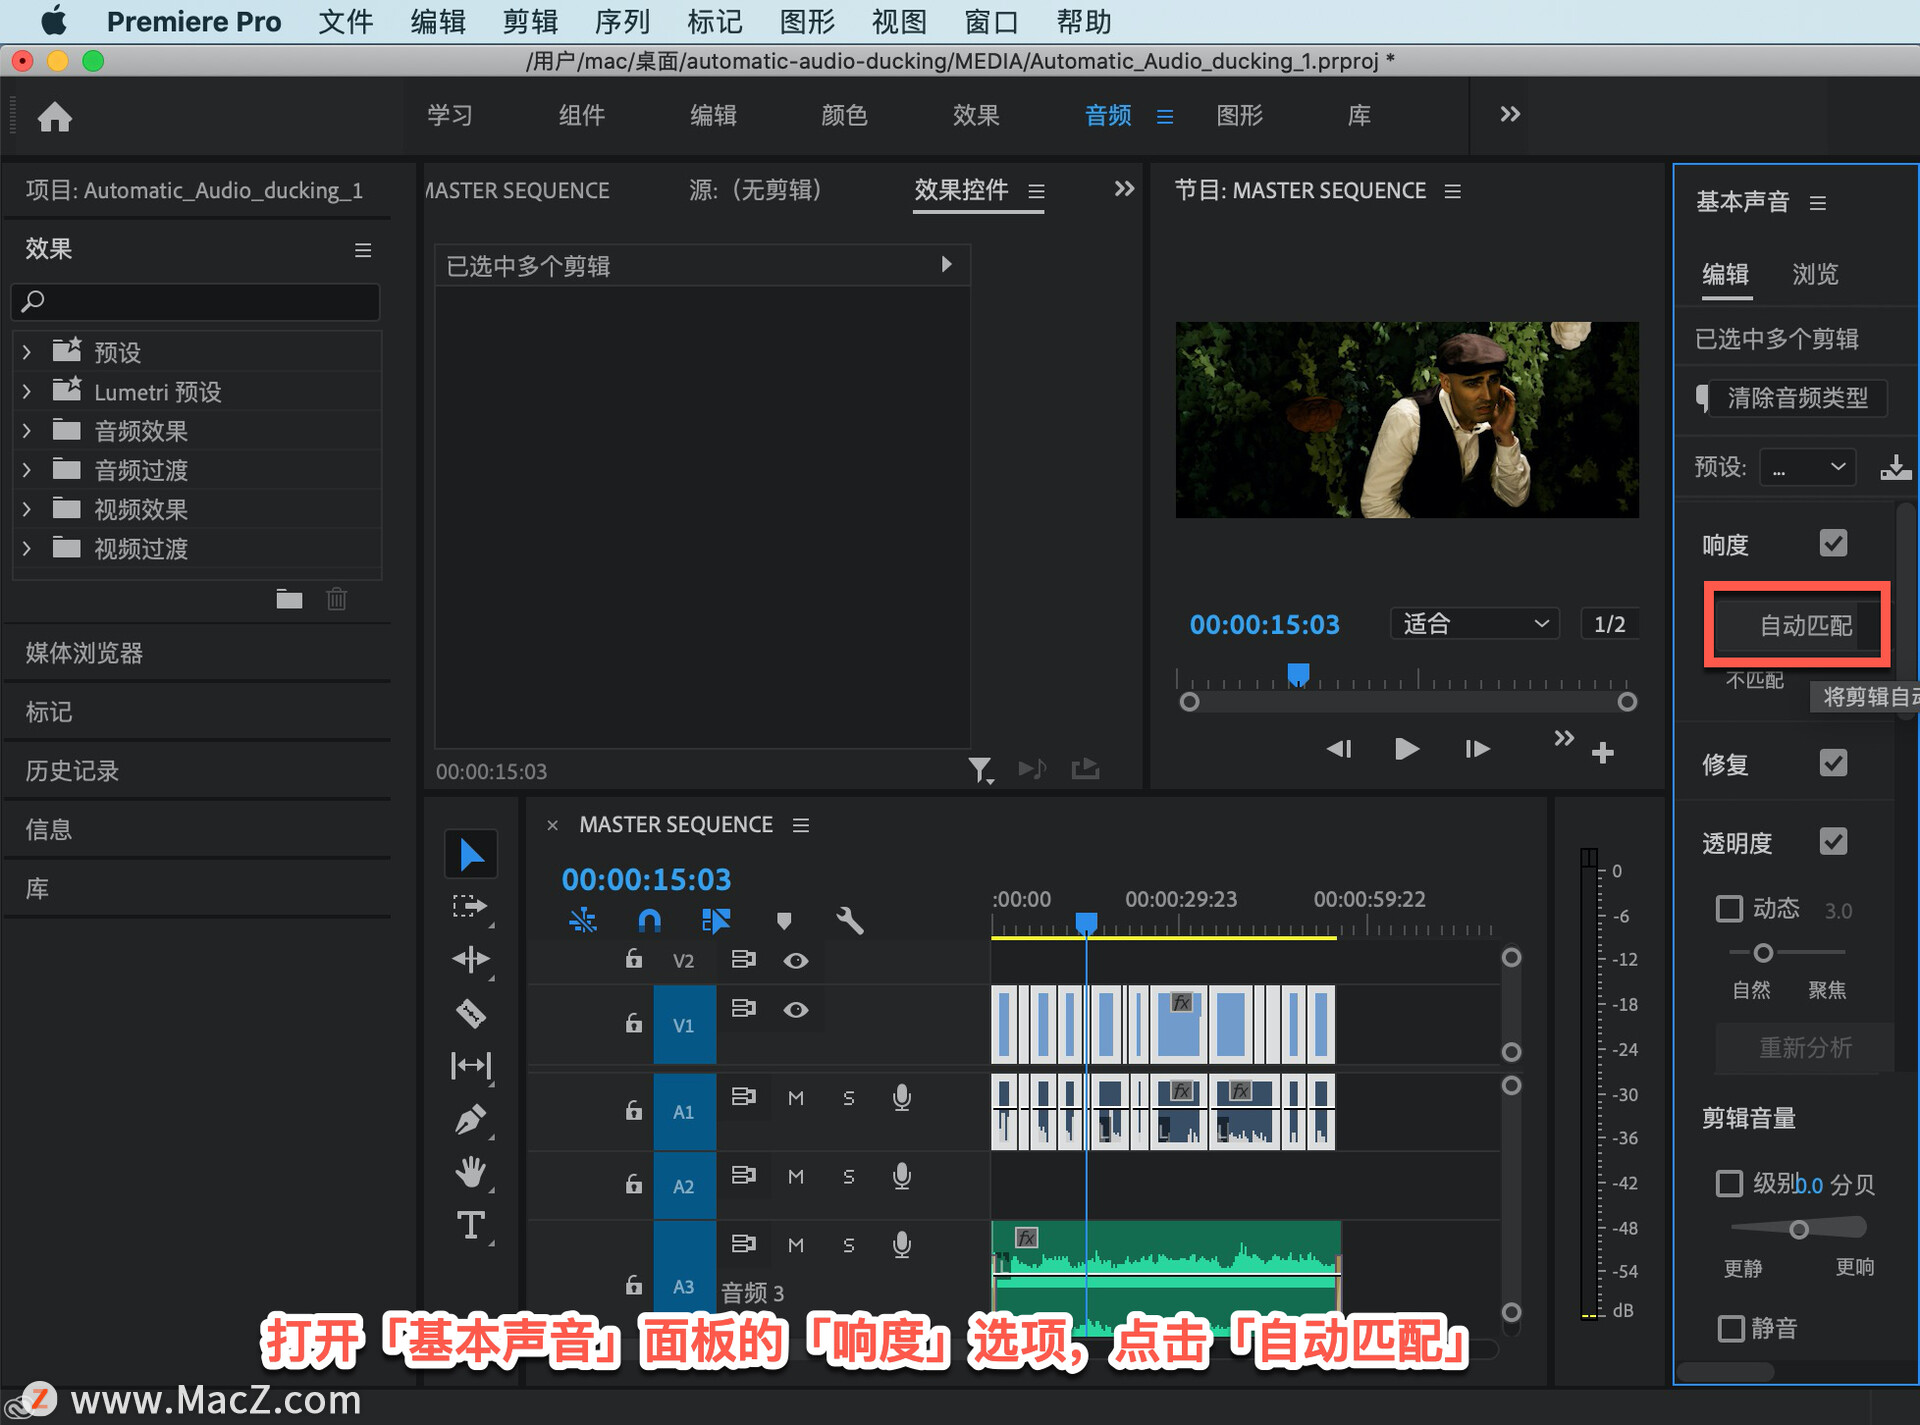The image size is (1920, 1425).
Task: Mute track A1
Action: 796,1098
